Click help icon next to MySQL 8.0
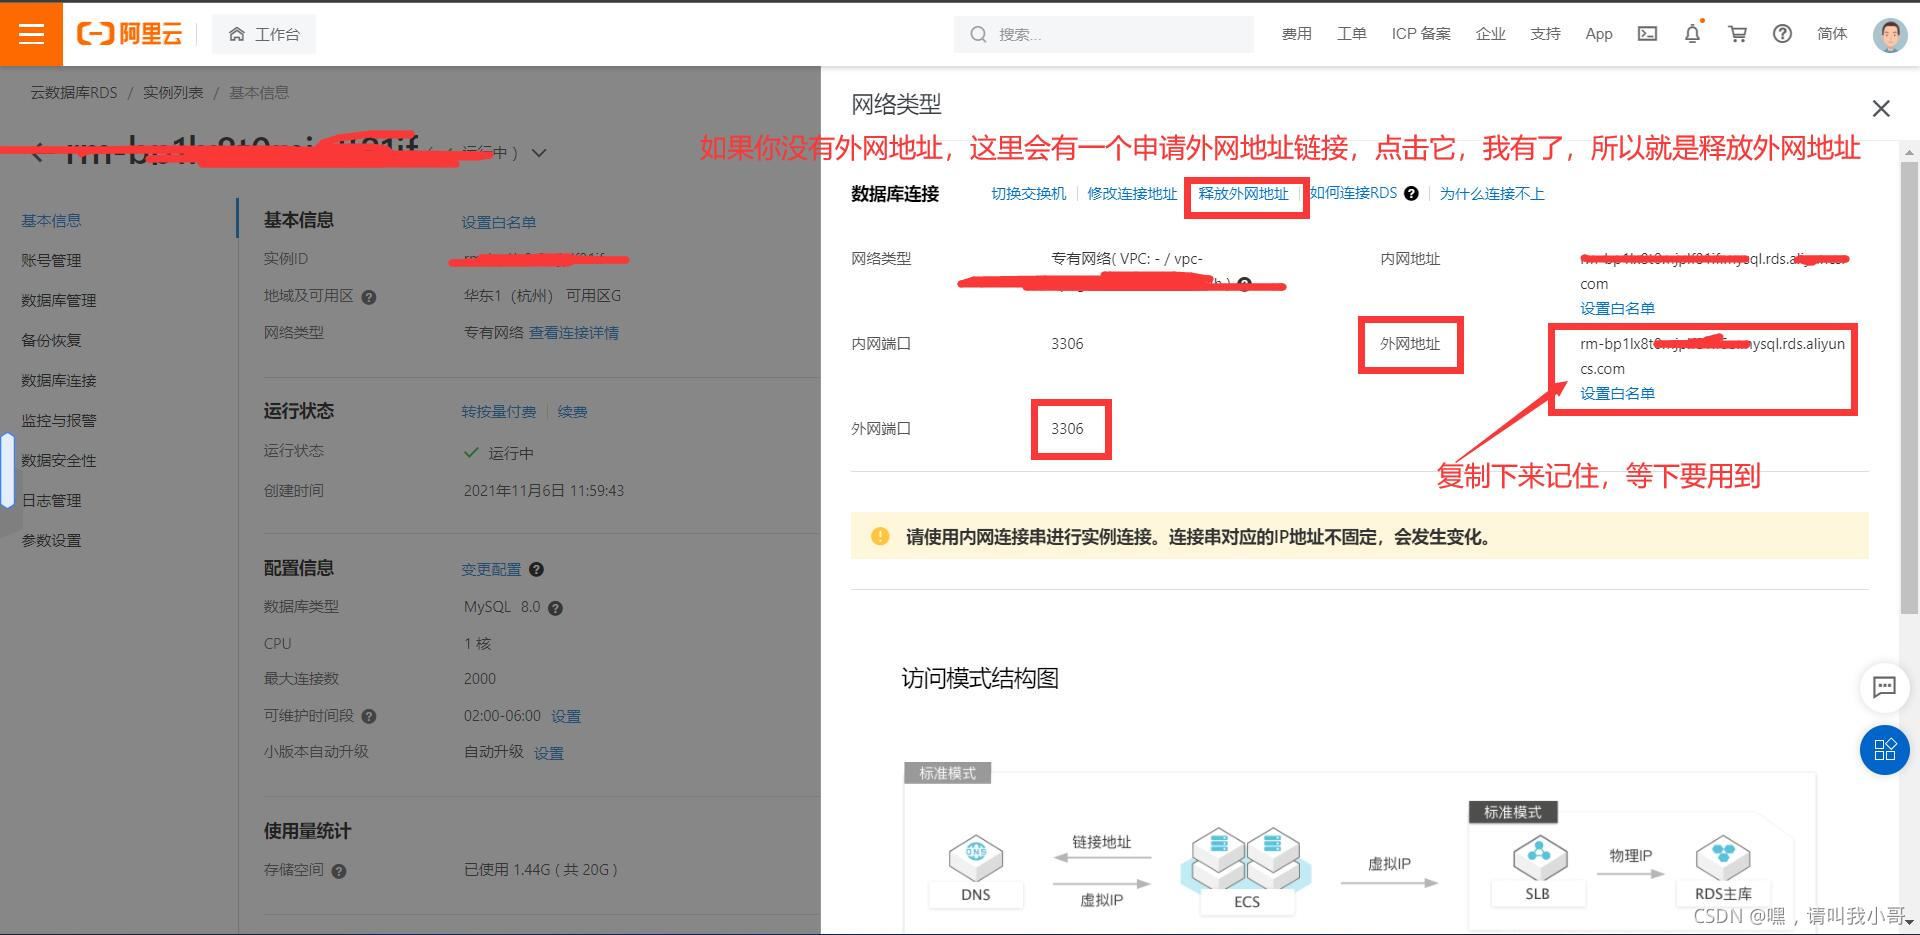1920x935 pixels. (x=555, y=608)
